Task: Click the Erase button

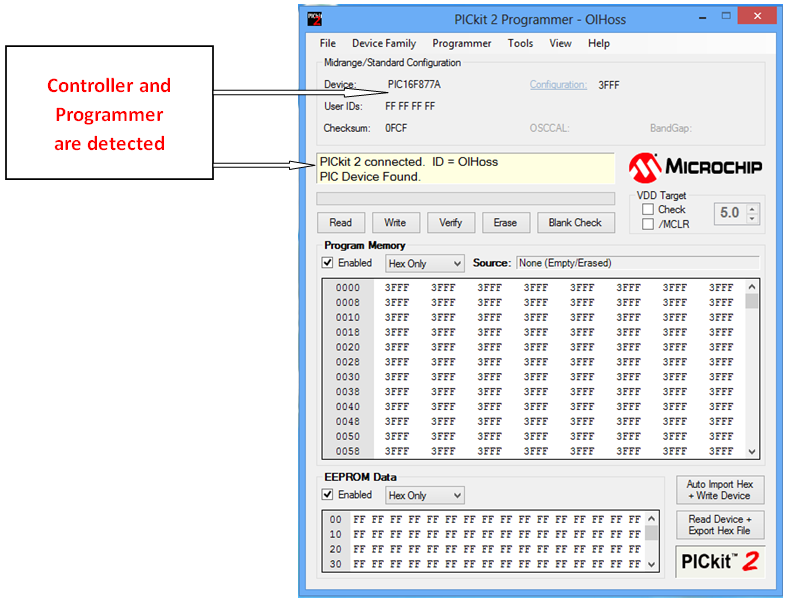Action: coord(505,222)
